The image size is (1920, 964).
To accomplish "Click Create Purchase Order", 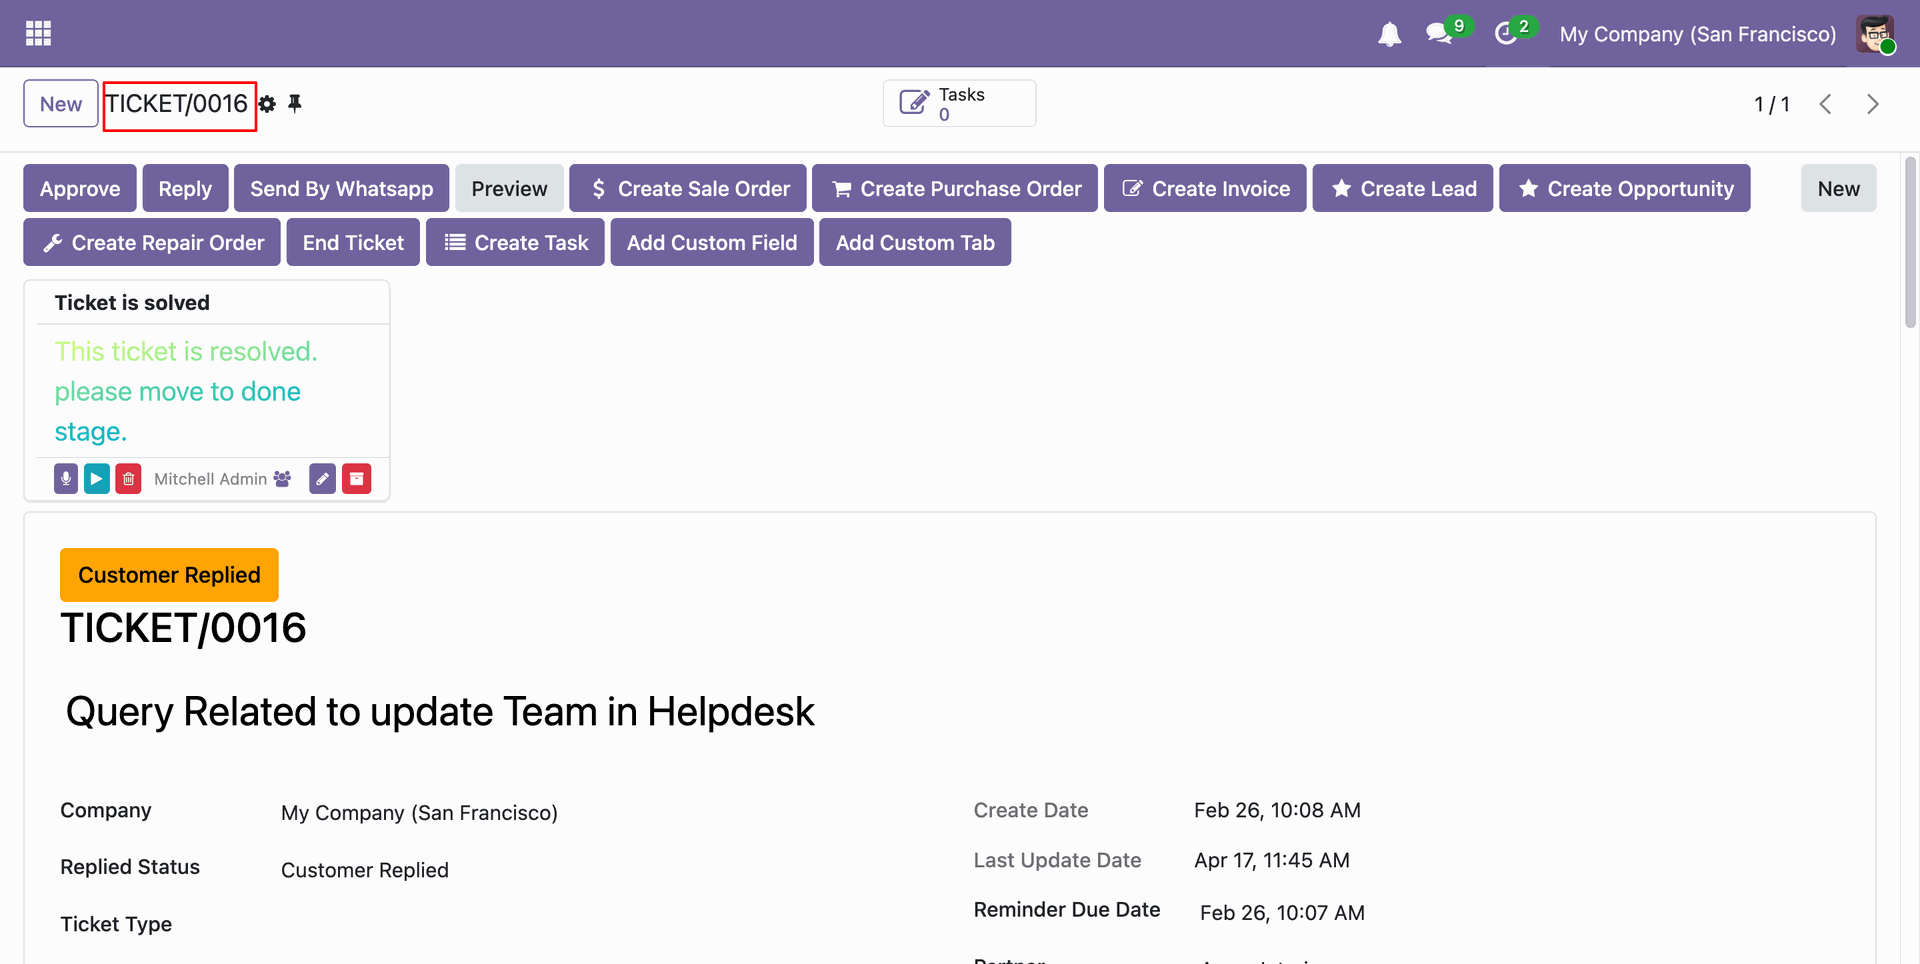I will 955,188.
